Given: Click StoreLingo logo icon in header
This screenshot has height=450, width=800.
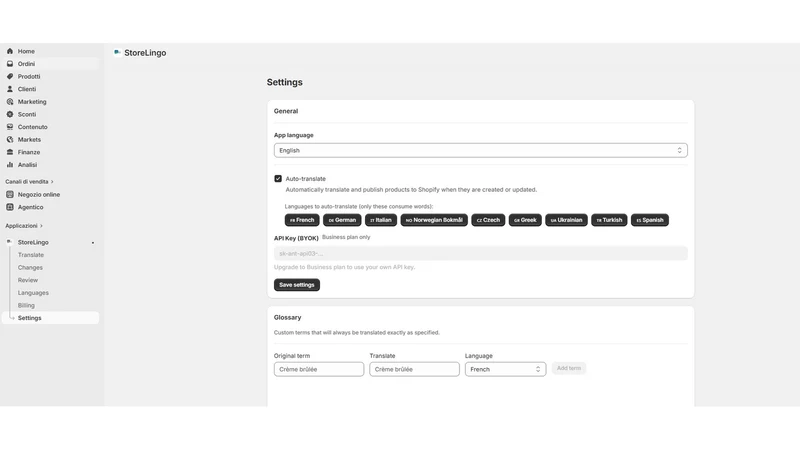Looking at the screenshot, I should [x=117, y=52].
